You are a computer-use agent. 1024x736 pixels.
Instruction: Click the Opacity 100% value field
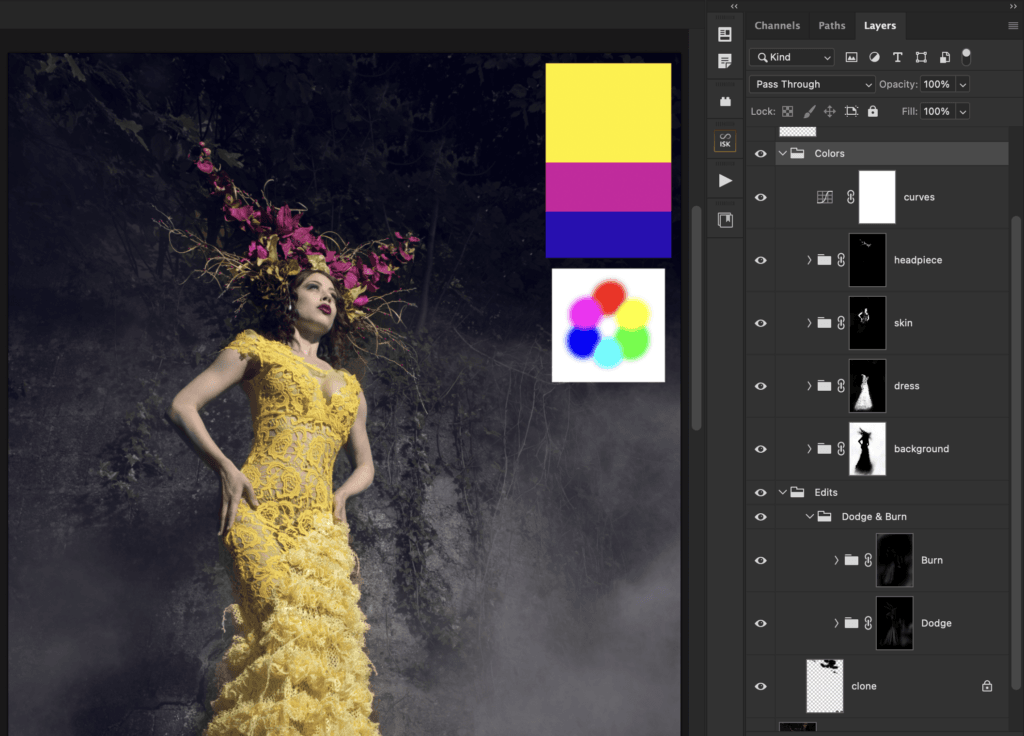point(937,84)
